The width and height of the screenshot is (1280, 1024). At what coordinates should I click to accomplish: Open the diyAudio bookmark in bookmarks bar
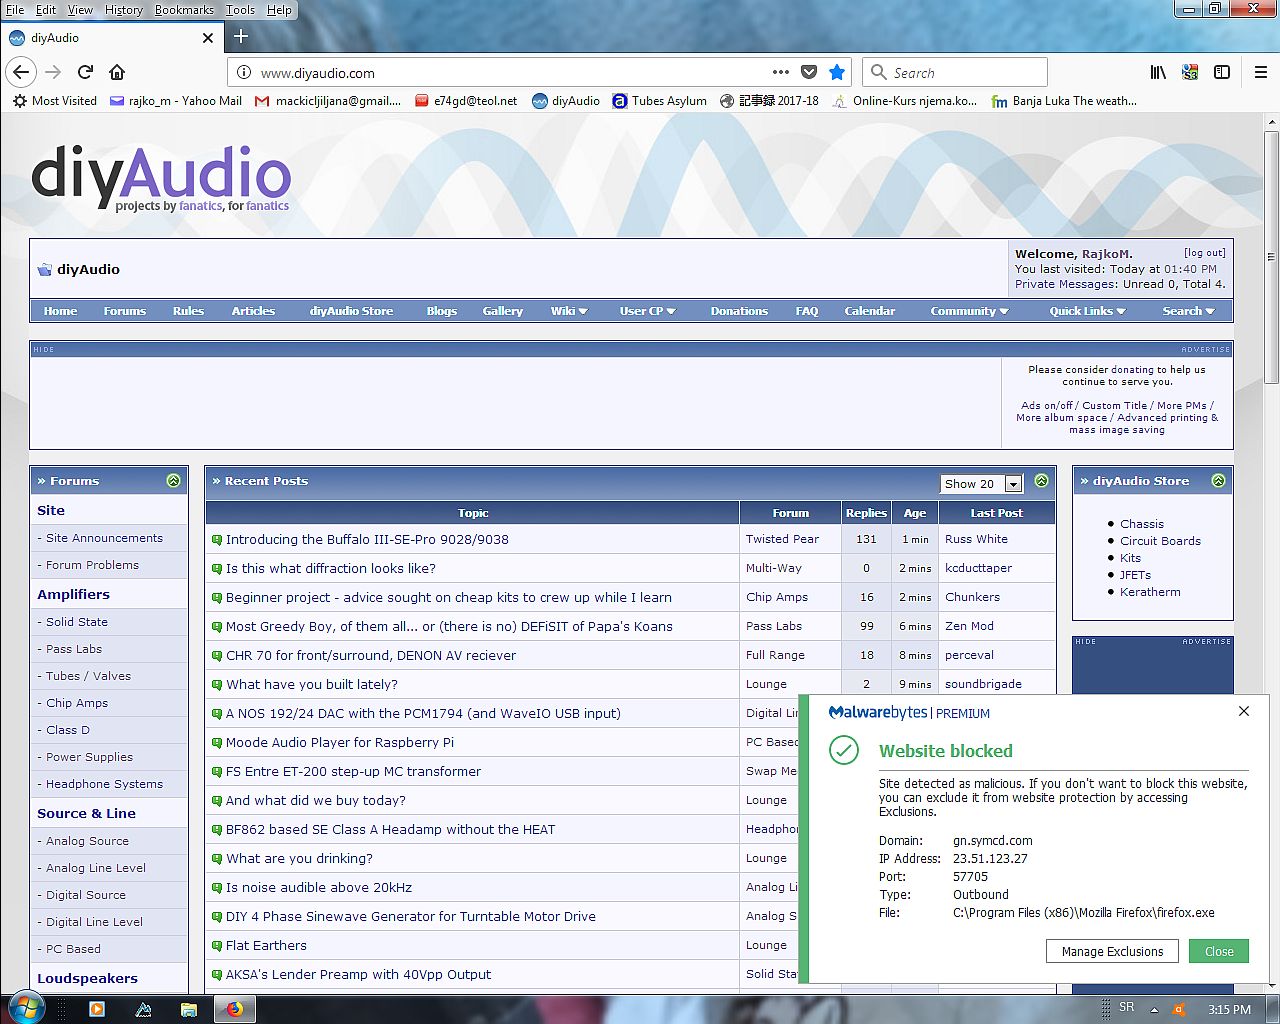[x=566, y=101]
